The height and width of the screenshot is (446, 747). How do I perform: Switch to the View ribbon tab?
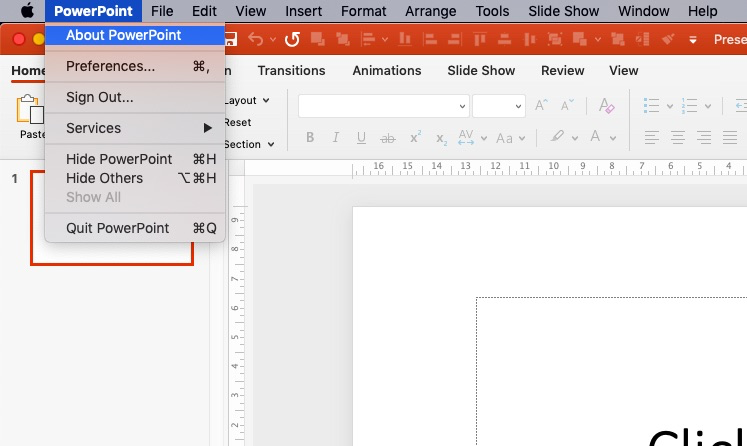coord(624,71)
